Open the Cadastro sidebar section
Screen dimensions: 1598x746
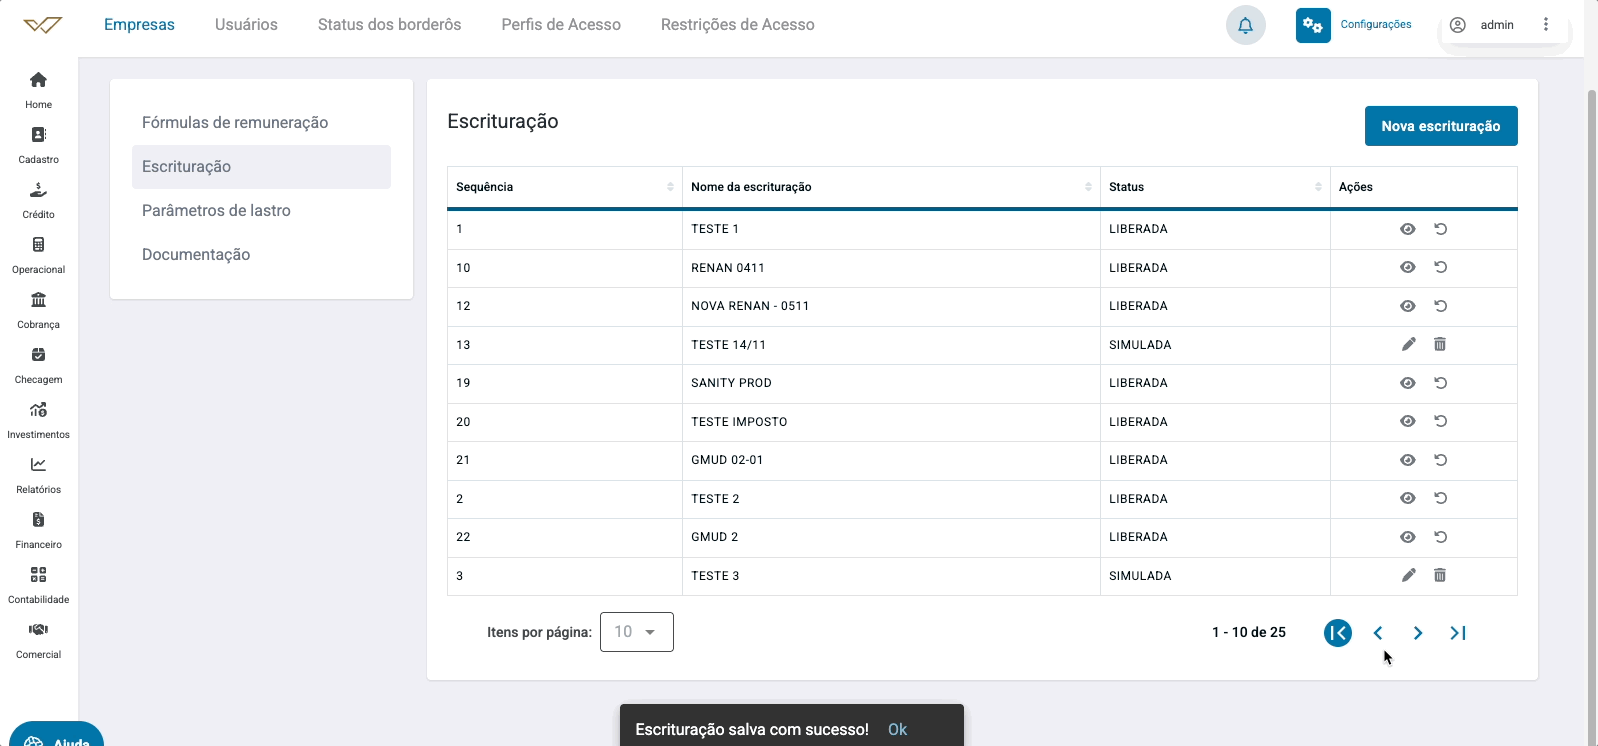38,135
